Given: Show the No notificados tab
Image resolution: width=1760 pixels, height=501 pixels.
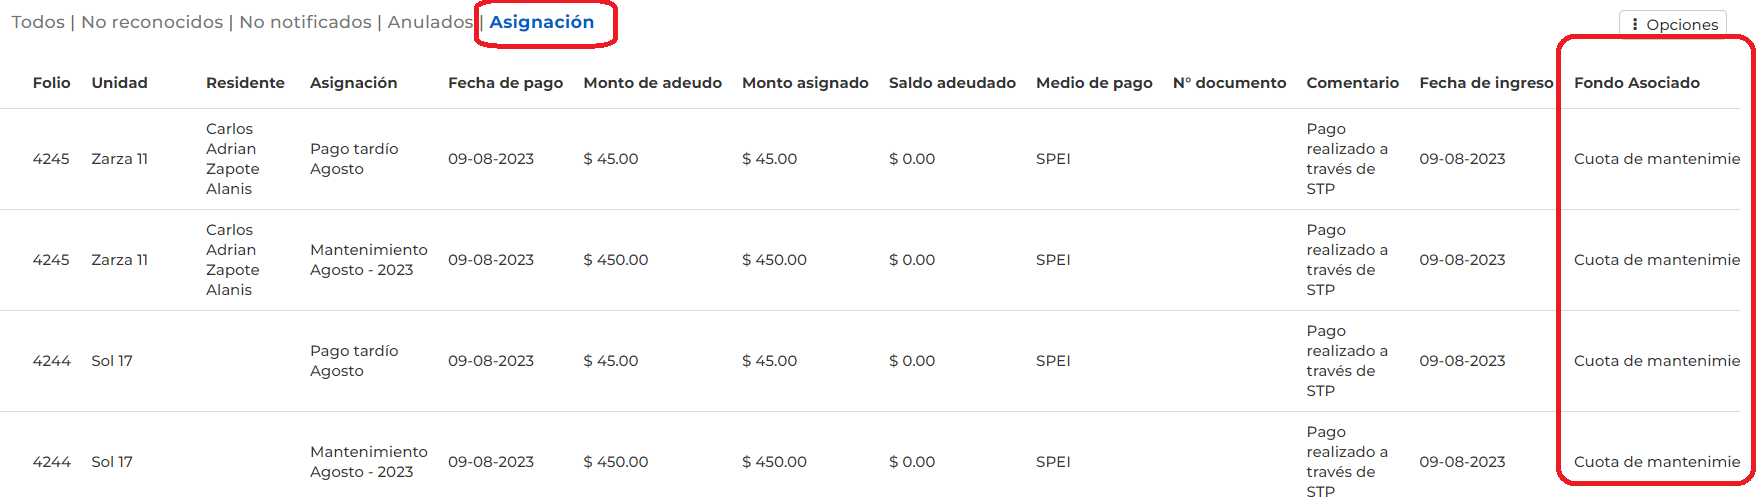Looking at the screenshot, I should point(305,22).
